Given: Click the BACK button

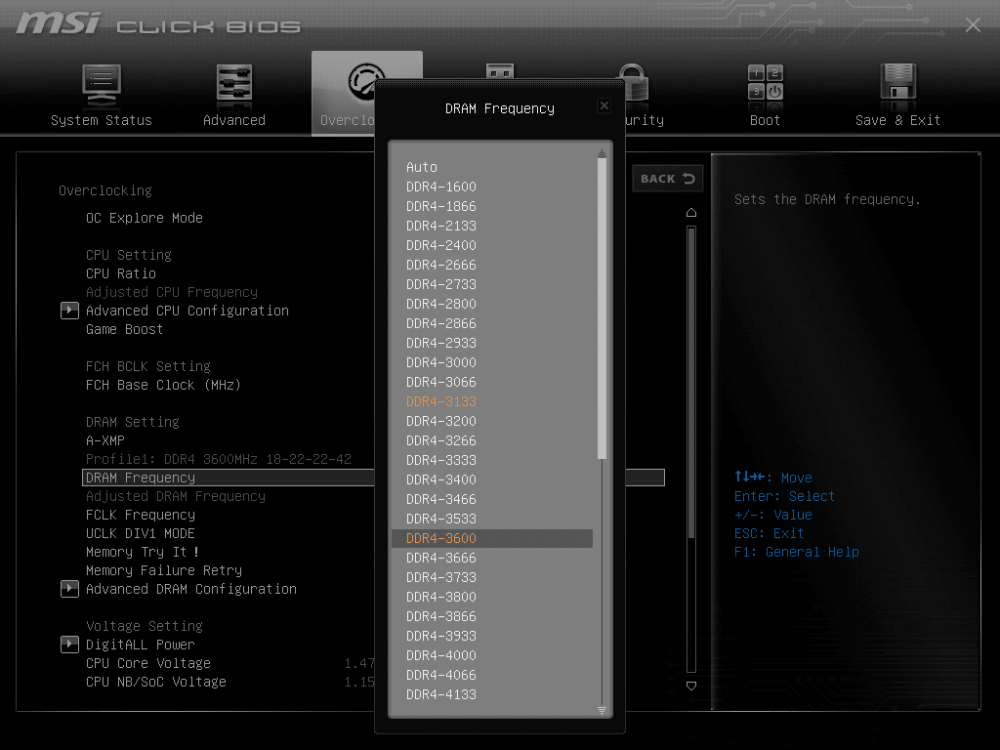Looking at the screenshot, I should click(668, 179).
